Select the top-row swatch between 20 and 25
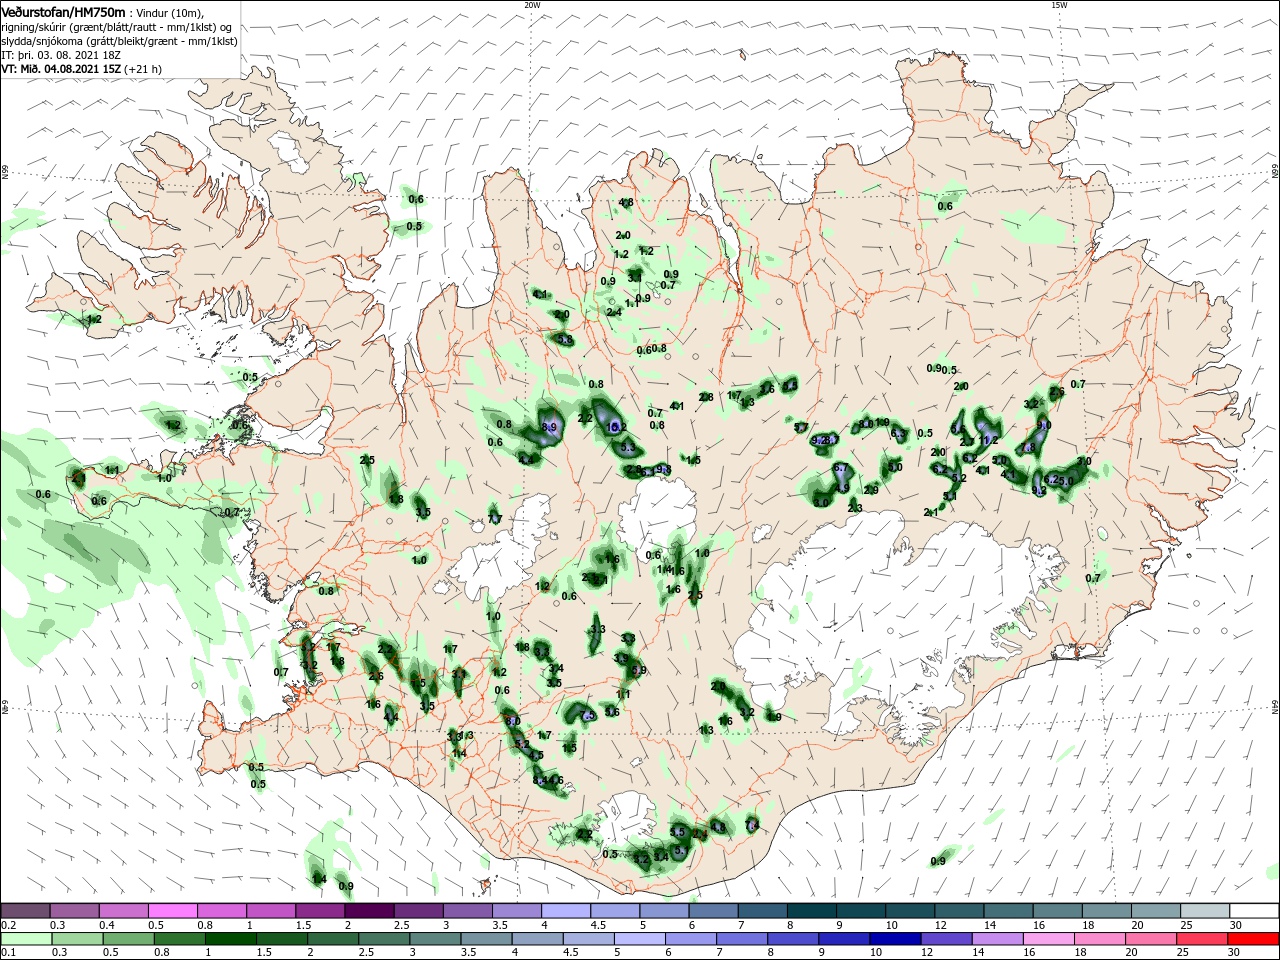This screenshot has height=960, width=1280. tap(1156, 911)
